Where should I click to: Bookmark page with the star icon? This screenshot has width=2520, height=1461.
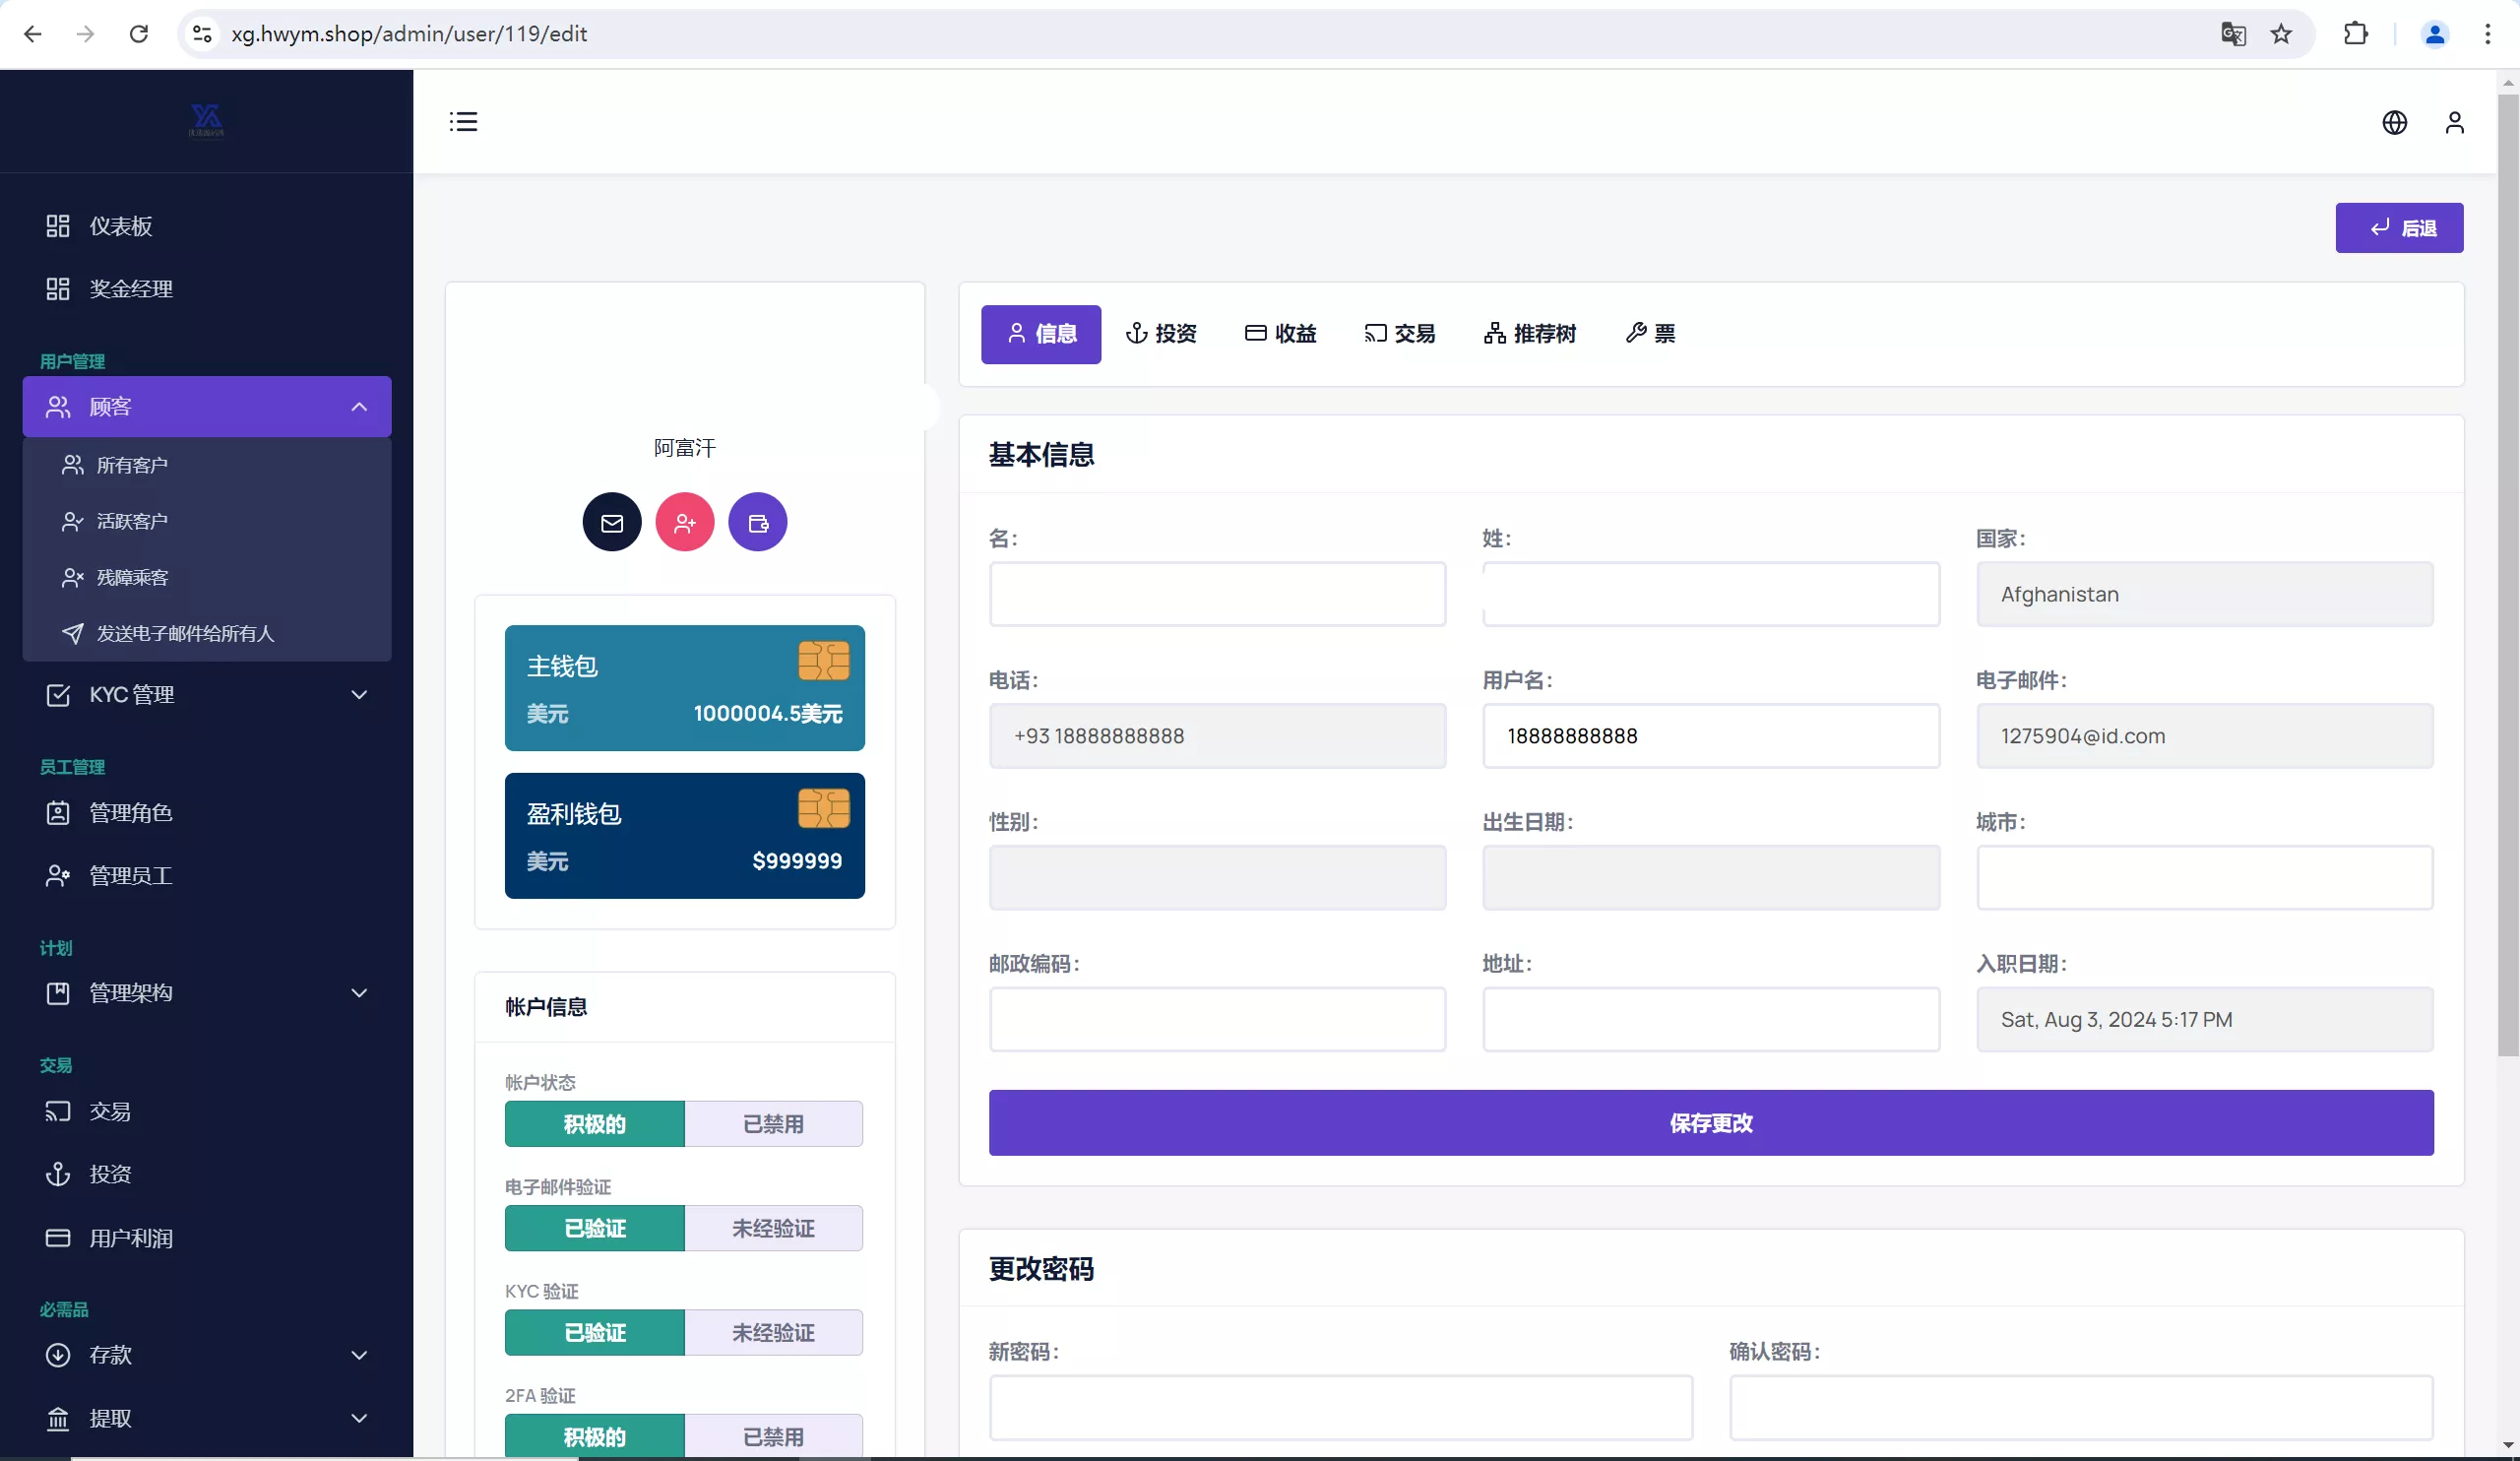pyautogui.click(x=2281, y=34)
